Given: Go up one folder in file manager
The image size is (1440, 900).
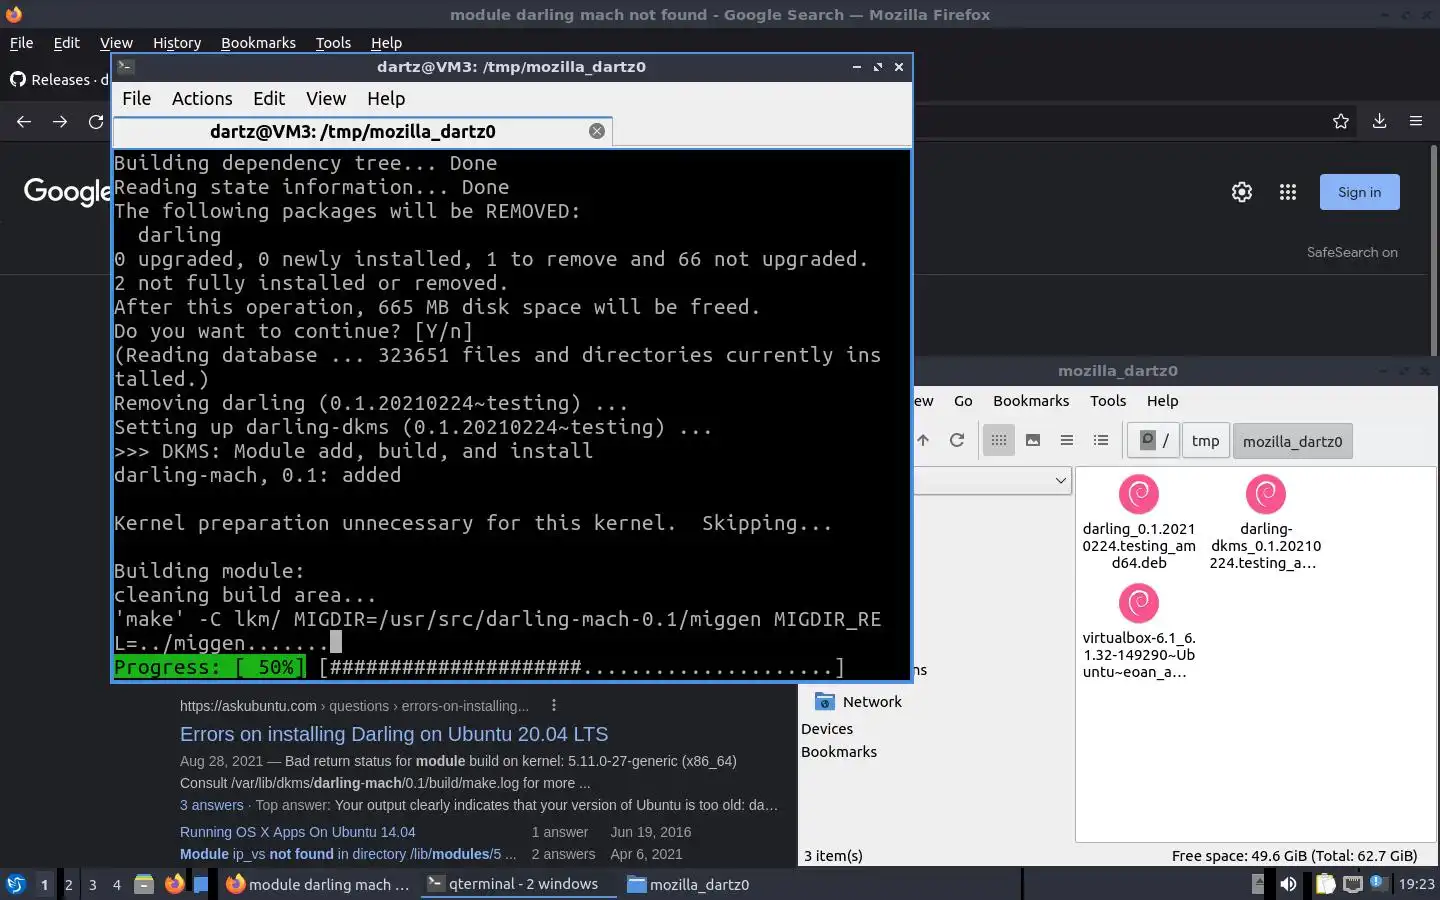Looking at the screenshot, I should (923, 440).
